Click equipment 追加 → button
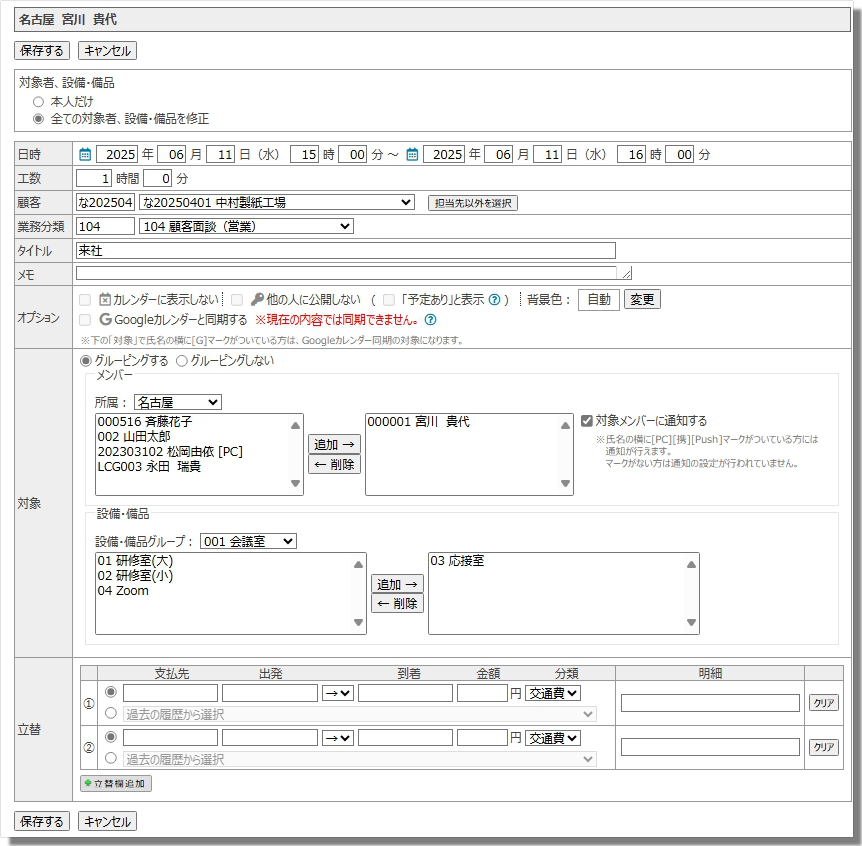The width and height of the screenshot is (862, 846). coord(397,584)
